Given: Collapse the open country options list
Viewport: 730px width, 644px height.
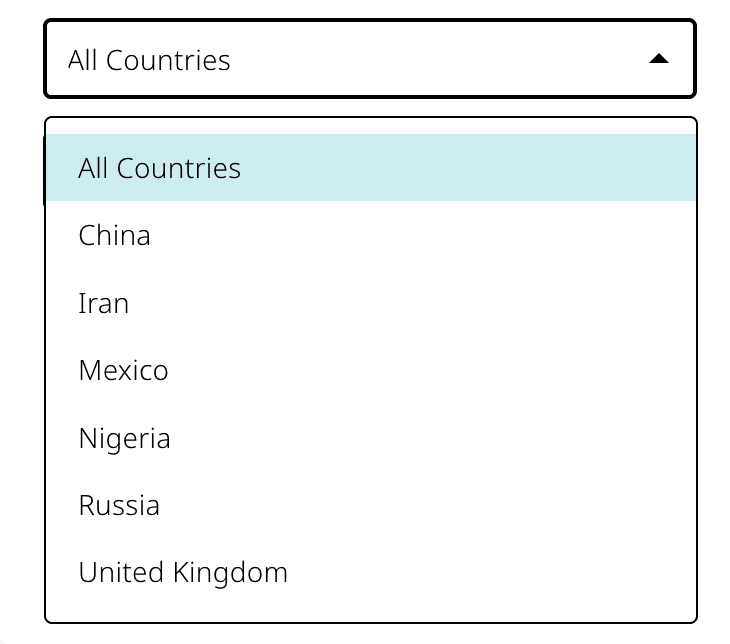Looking at the screenshot, I should [x=658, y=60].
